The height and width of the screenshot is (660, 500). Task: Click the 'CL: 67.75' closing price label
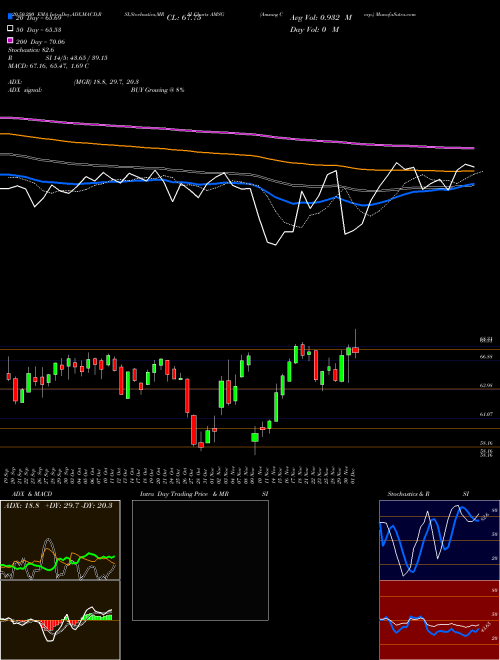pos(184,18)
